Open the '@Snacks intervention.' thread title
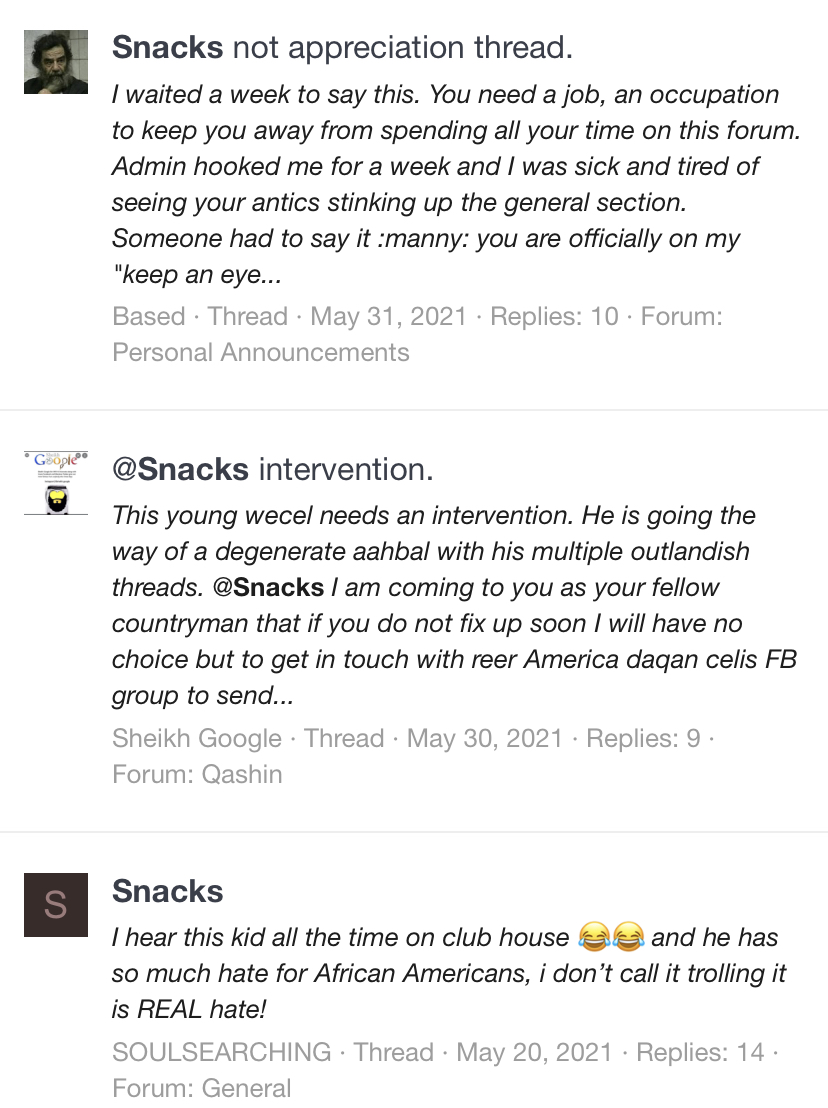828x1108 pixels. pyautogui.click(x=273, y=470)
